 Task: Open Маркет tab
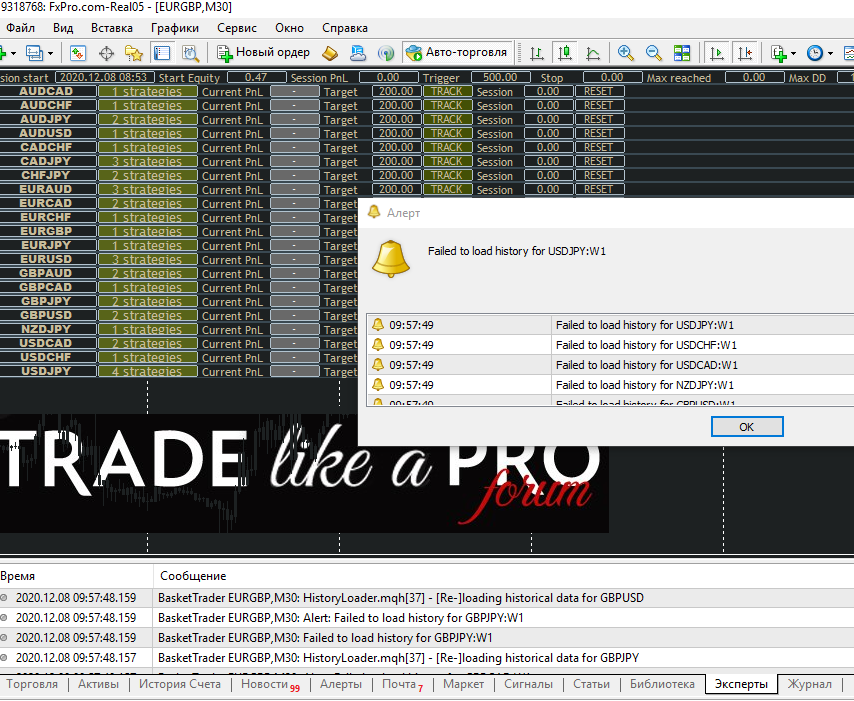pyautogui.click(x=463, y=684)
